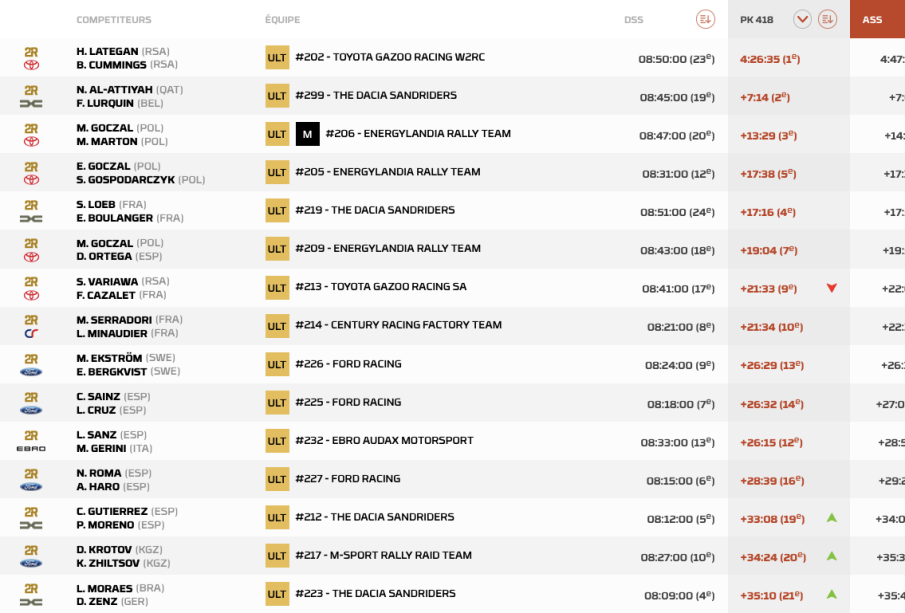Select #225 Ford Racing team name
Image resolution: width=905 pixels, height=613 pixels.
(x=348, y=402)
